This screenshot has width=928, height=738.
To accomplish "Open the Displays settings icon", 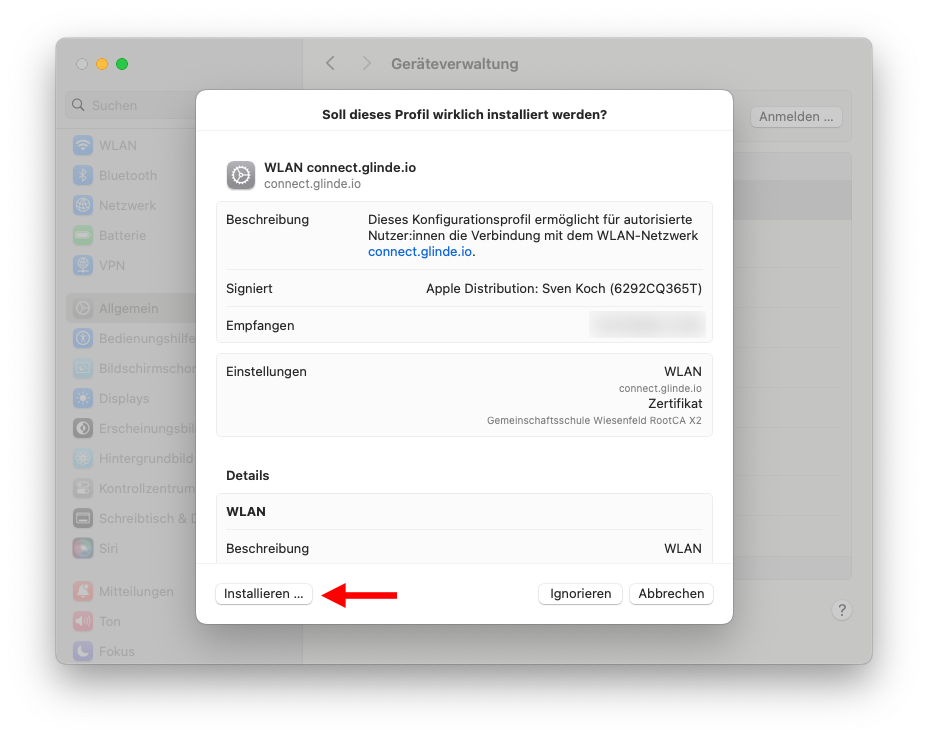I will 83,399.
